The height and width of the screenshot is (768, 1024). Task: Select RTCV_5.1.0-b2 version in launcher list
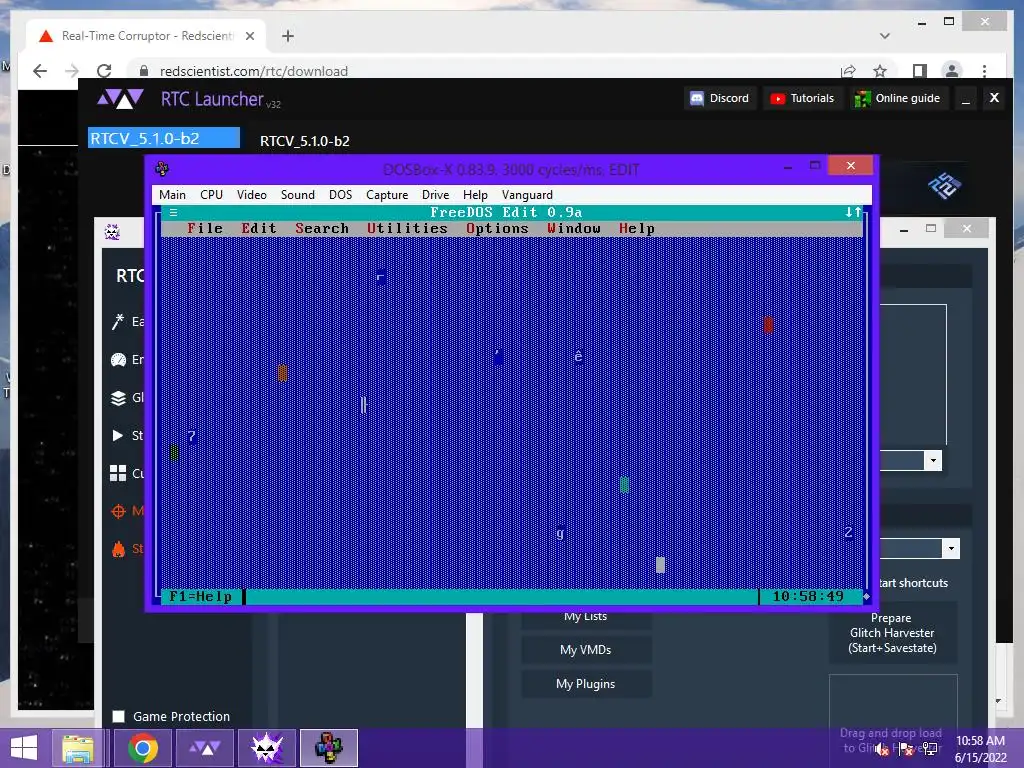coord(164,138)
